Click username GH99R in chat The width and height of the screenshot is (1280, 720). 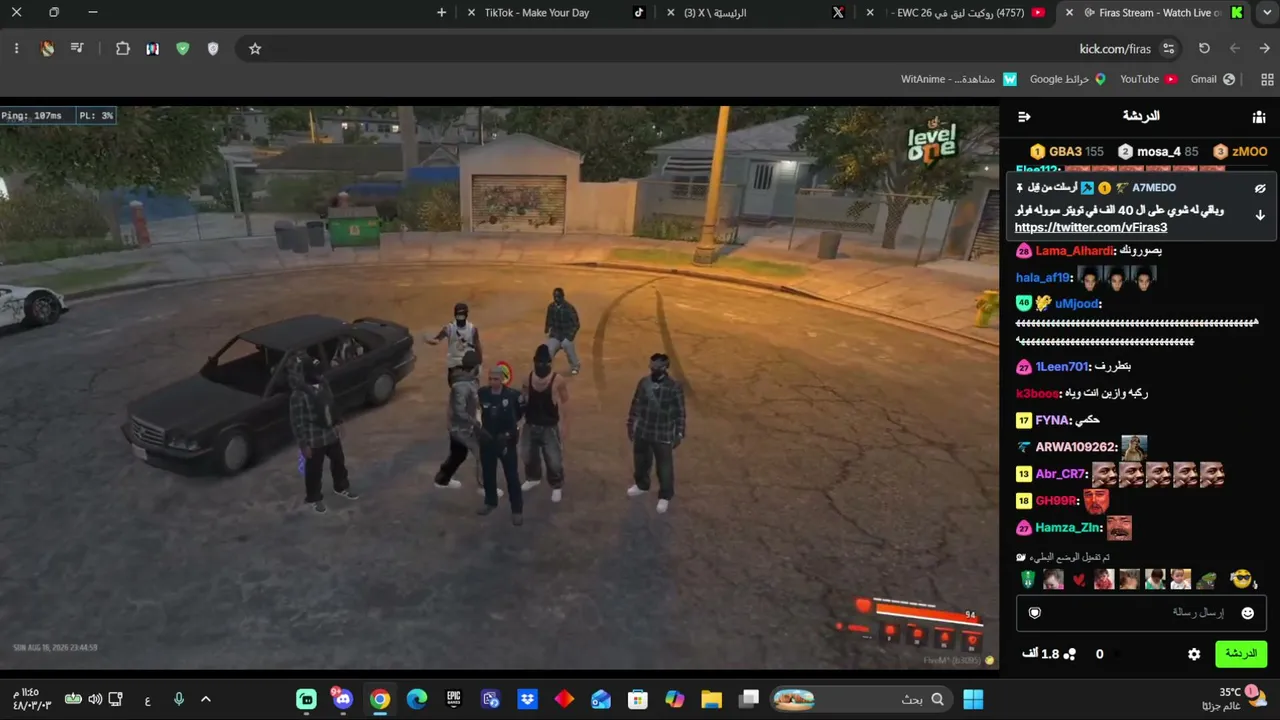point(1057,501)
